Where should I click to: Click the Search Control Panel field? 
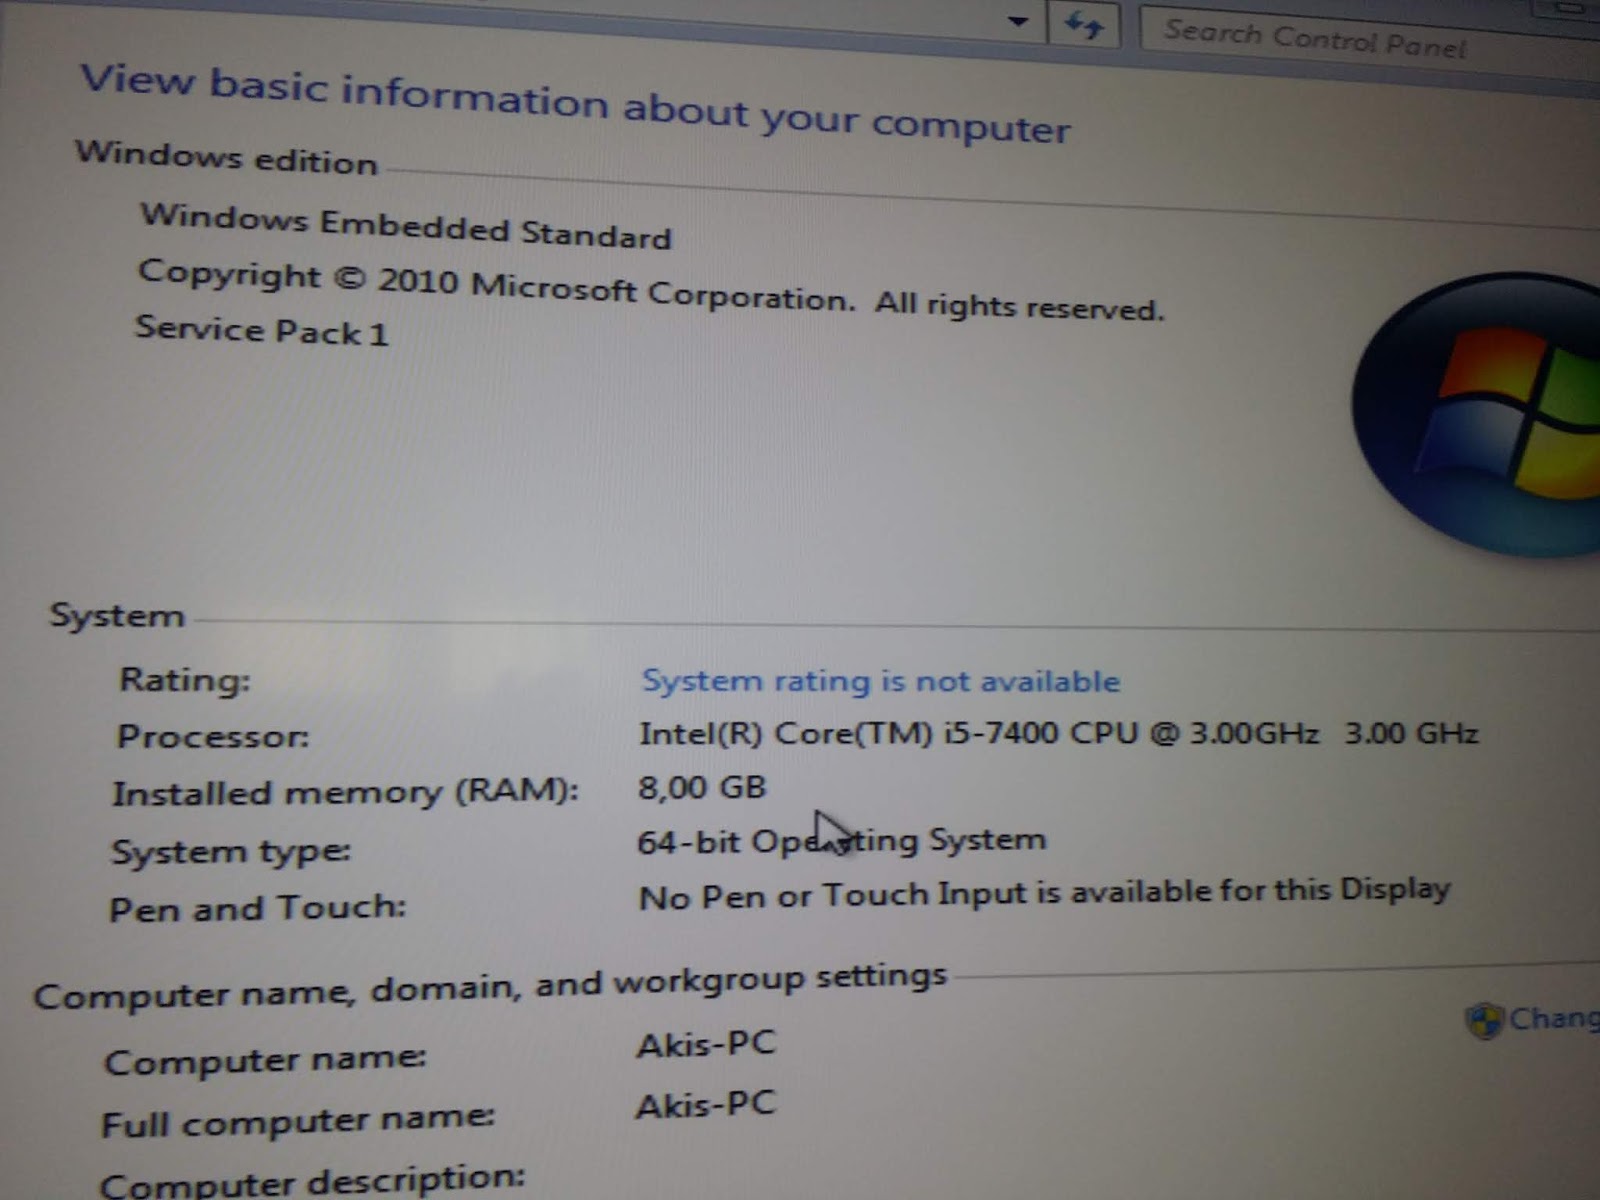click(1370, 40)
